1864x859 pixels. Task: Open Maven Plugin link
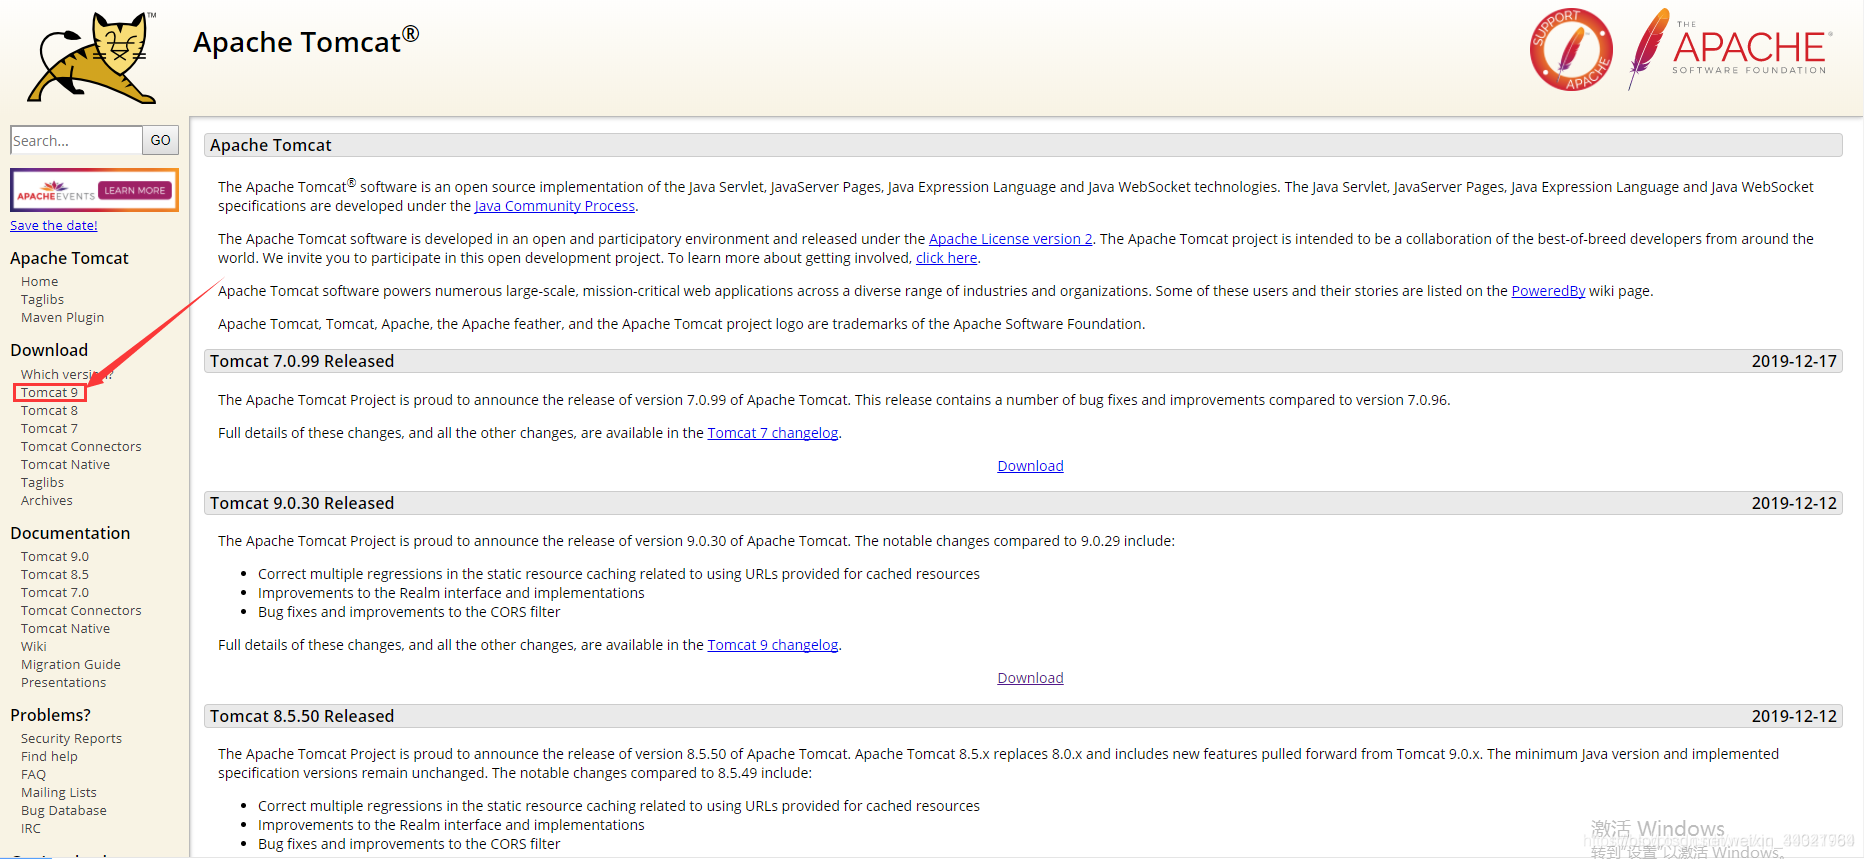coord(62,317)
